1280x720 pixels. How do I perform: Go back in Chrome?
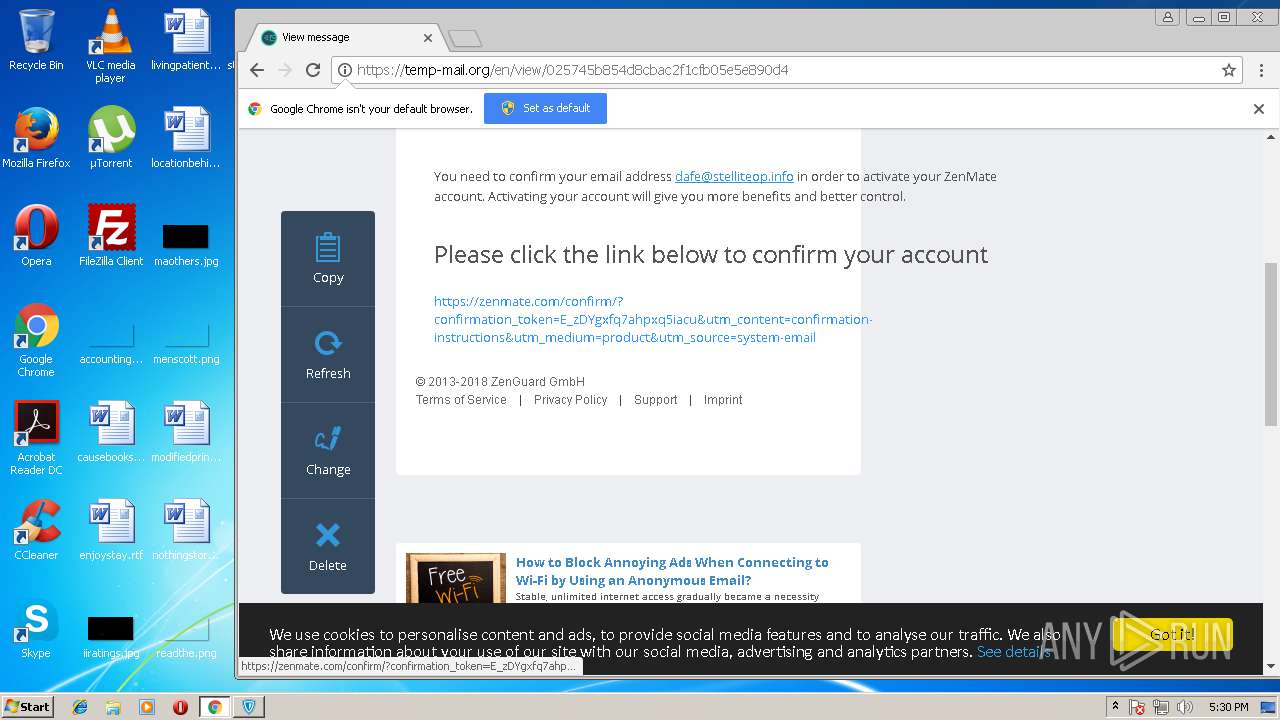[x=257, y=70]
